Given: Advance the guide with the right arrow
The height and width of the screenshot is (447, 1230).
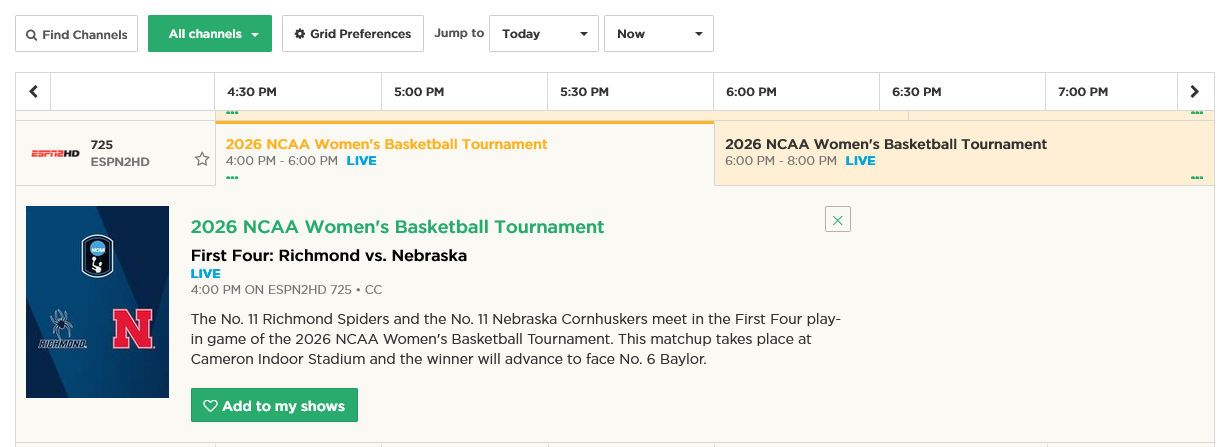Looking at the screenshot, I should (x=1194, y=92).
